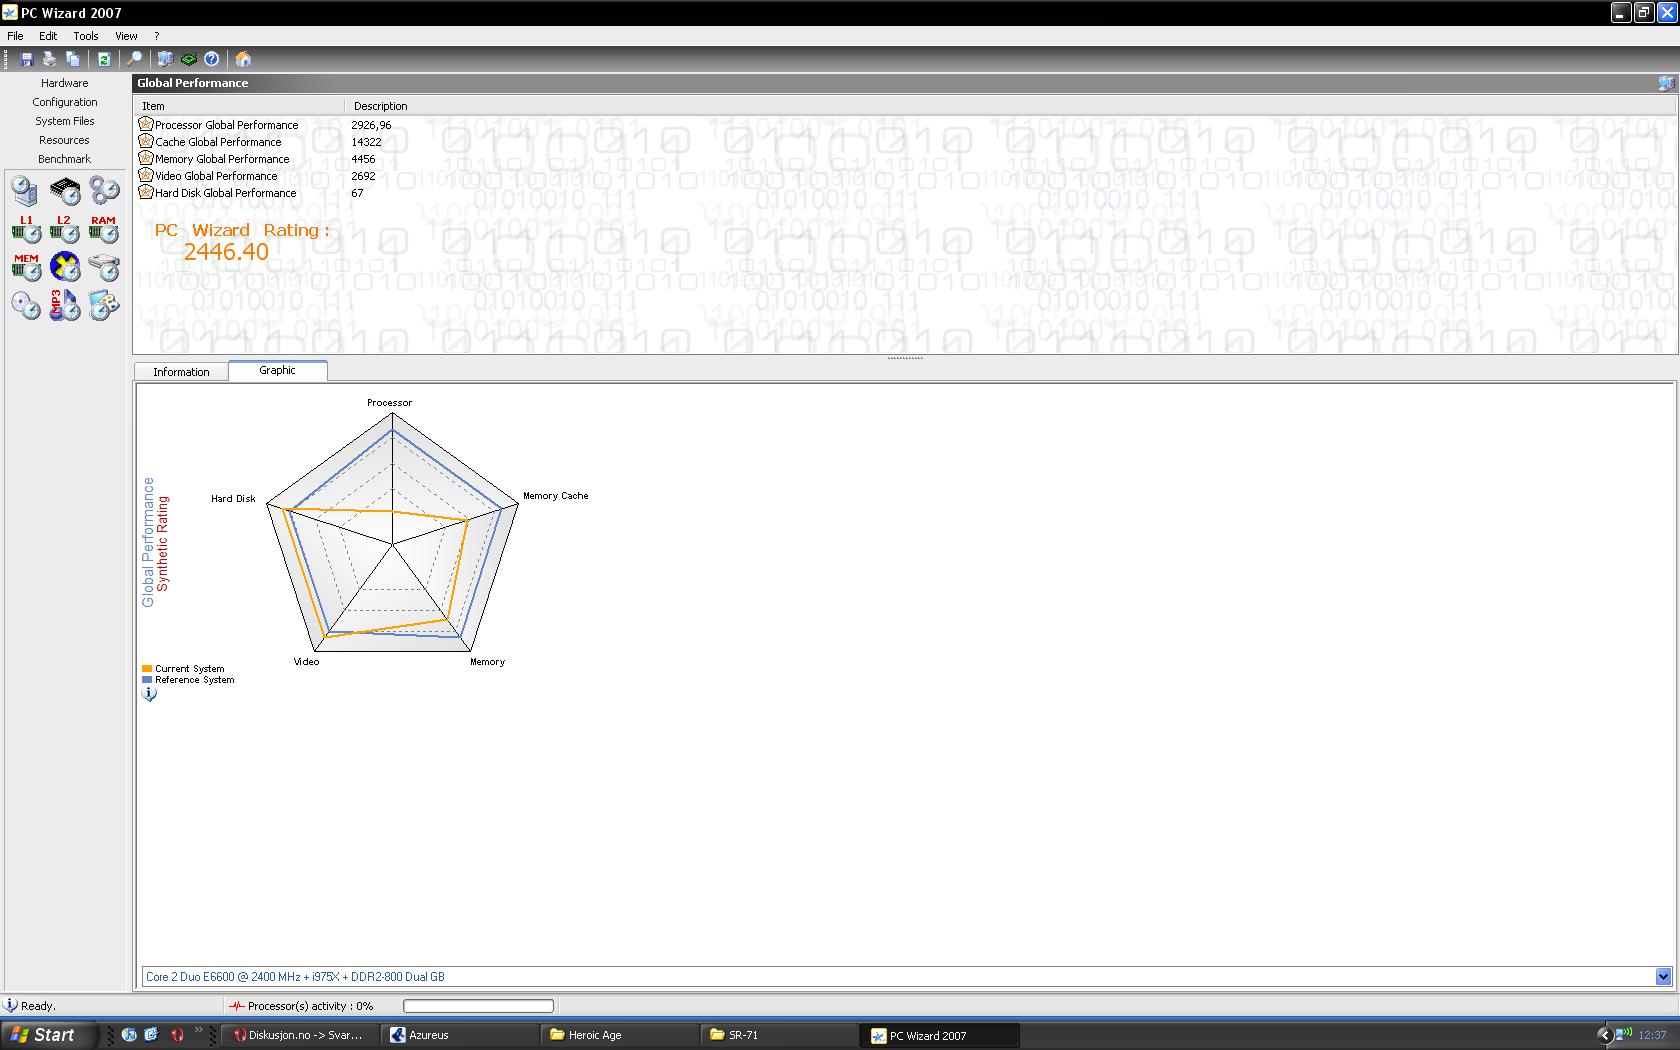
Task: Open the Benchmark sidebar section
Action: tap(64, 159)
